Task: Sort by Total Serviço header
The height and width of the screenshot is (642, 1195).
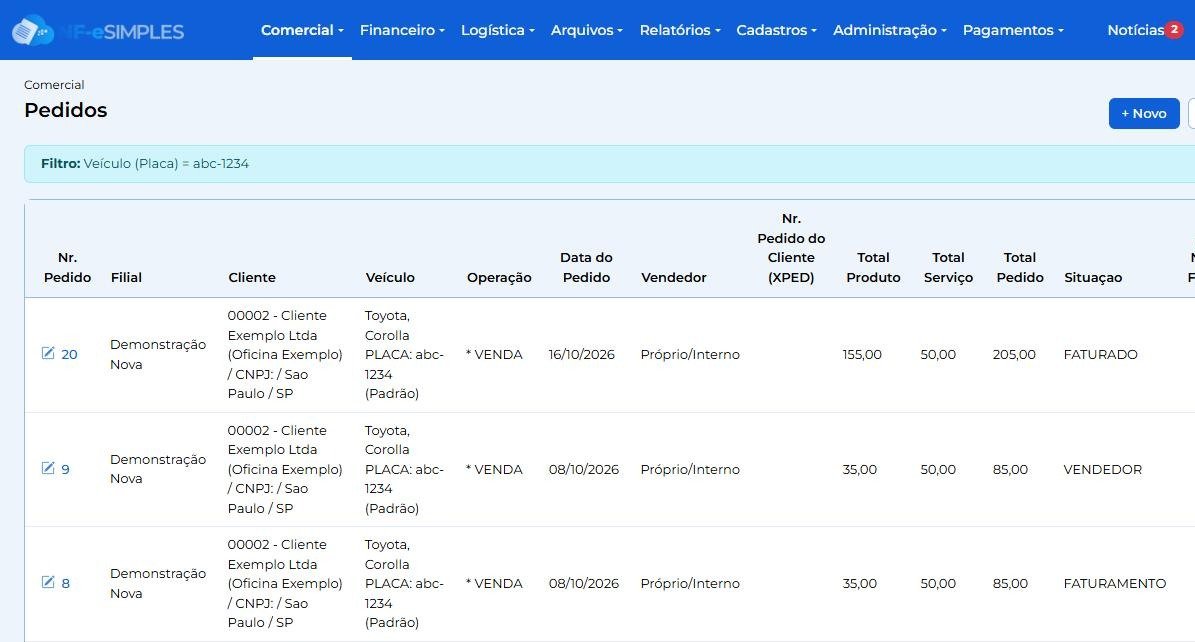Action: click(948, 268)
